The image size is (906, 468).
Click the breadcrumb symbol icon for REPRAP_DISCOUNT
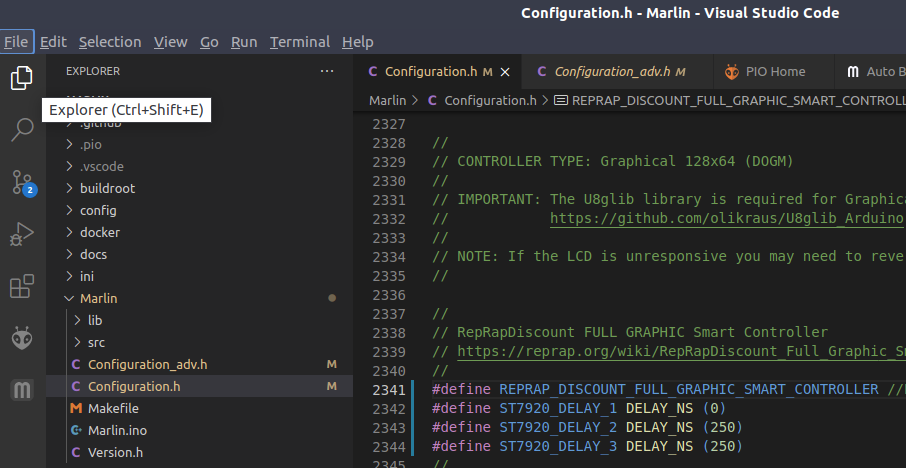pos(560,101)
